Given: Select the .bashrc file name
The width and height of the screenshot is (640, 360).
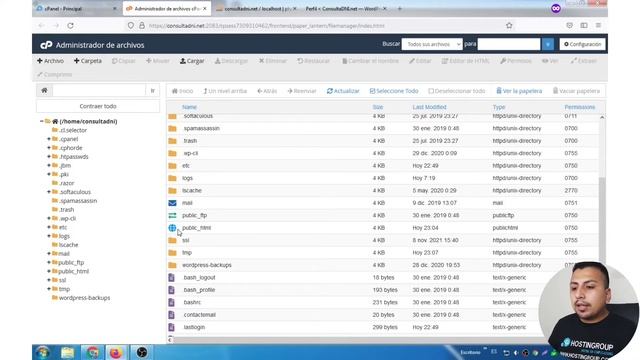Looking at the screenshot, I should (192, 302).
